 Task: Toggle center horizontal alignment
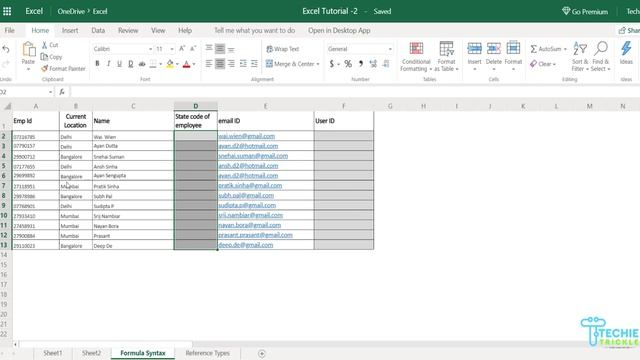pos(220,64)
